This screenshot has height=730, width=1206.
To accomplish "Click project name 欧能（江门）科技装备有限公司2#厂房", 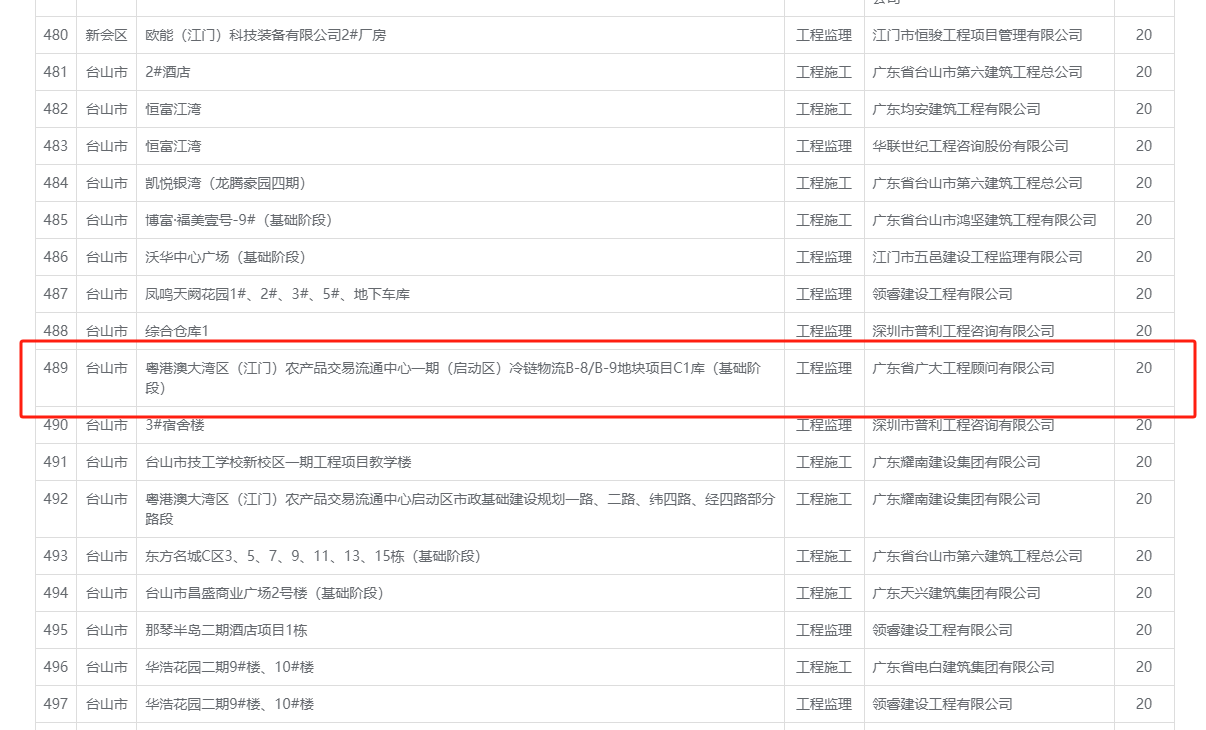I will [x=266, y=35].
